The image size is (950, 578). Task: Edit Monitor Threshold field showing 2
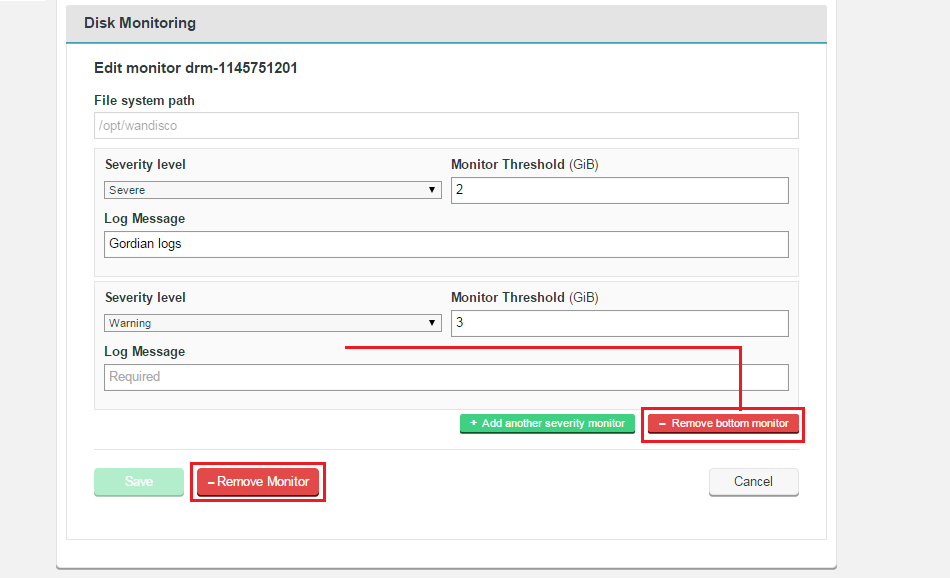tap(620, 190)
